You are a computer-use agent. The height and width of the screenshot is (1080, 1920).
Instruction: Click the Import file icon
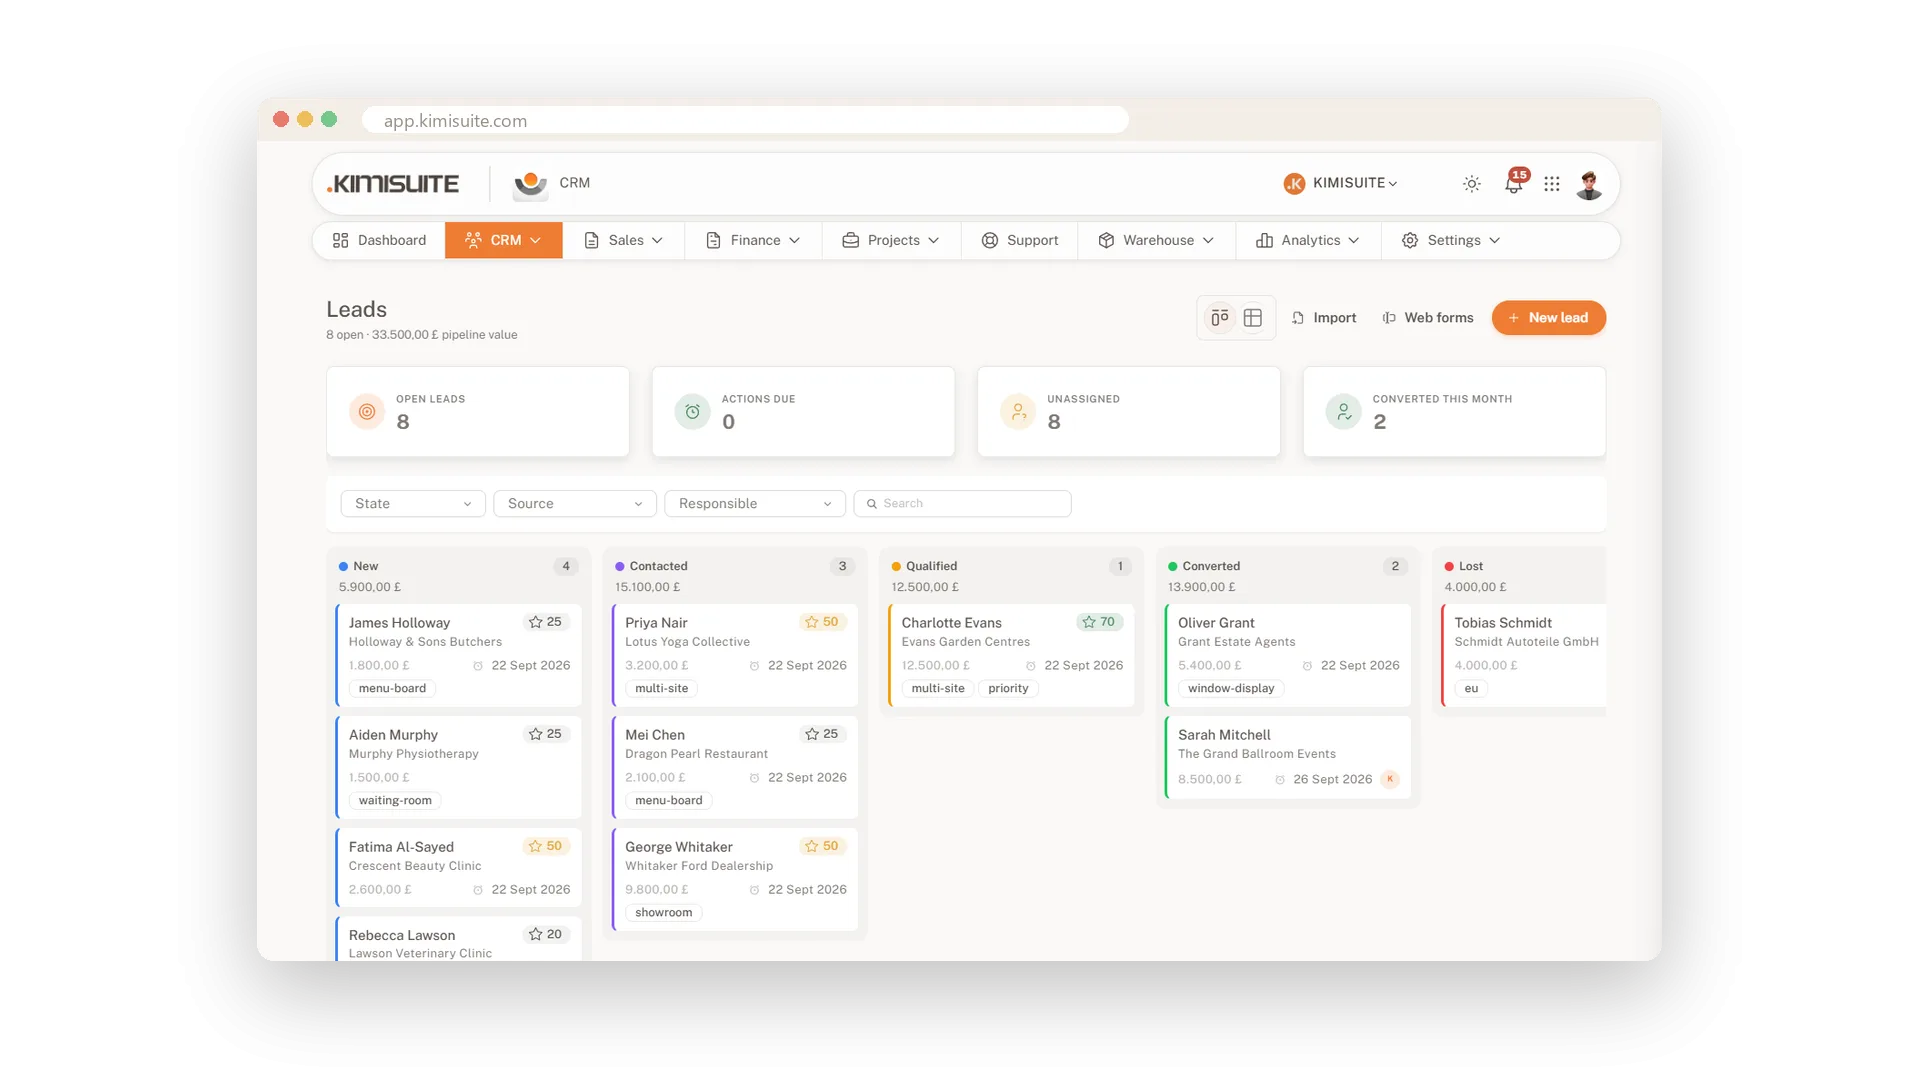coord(1297,318)
